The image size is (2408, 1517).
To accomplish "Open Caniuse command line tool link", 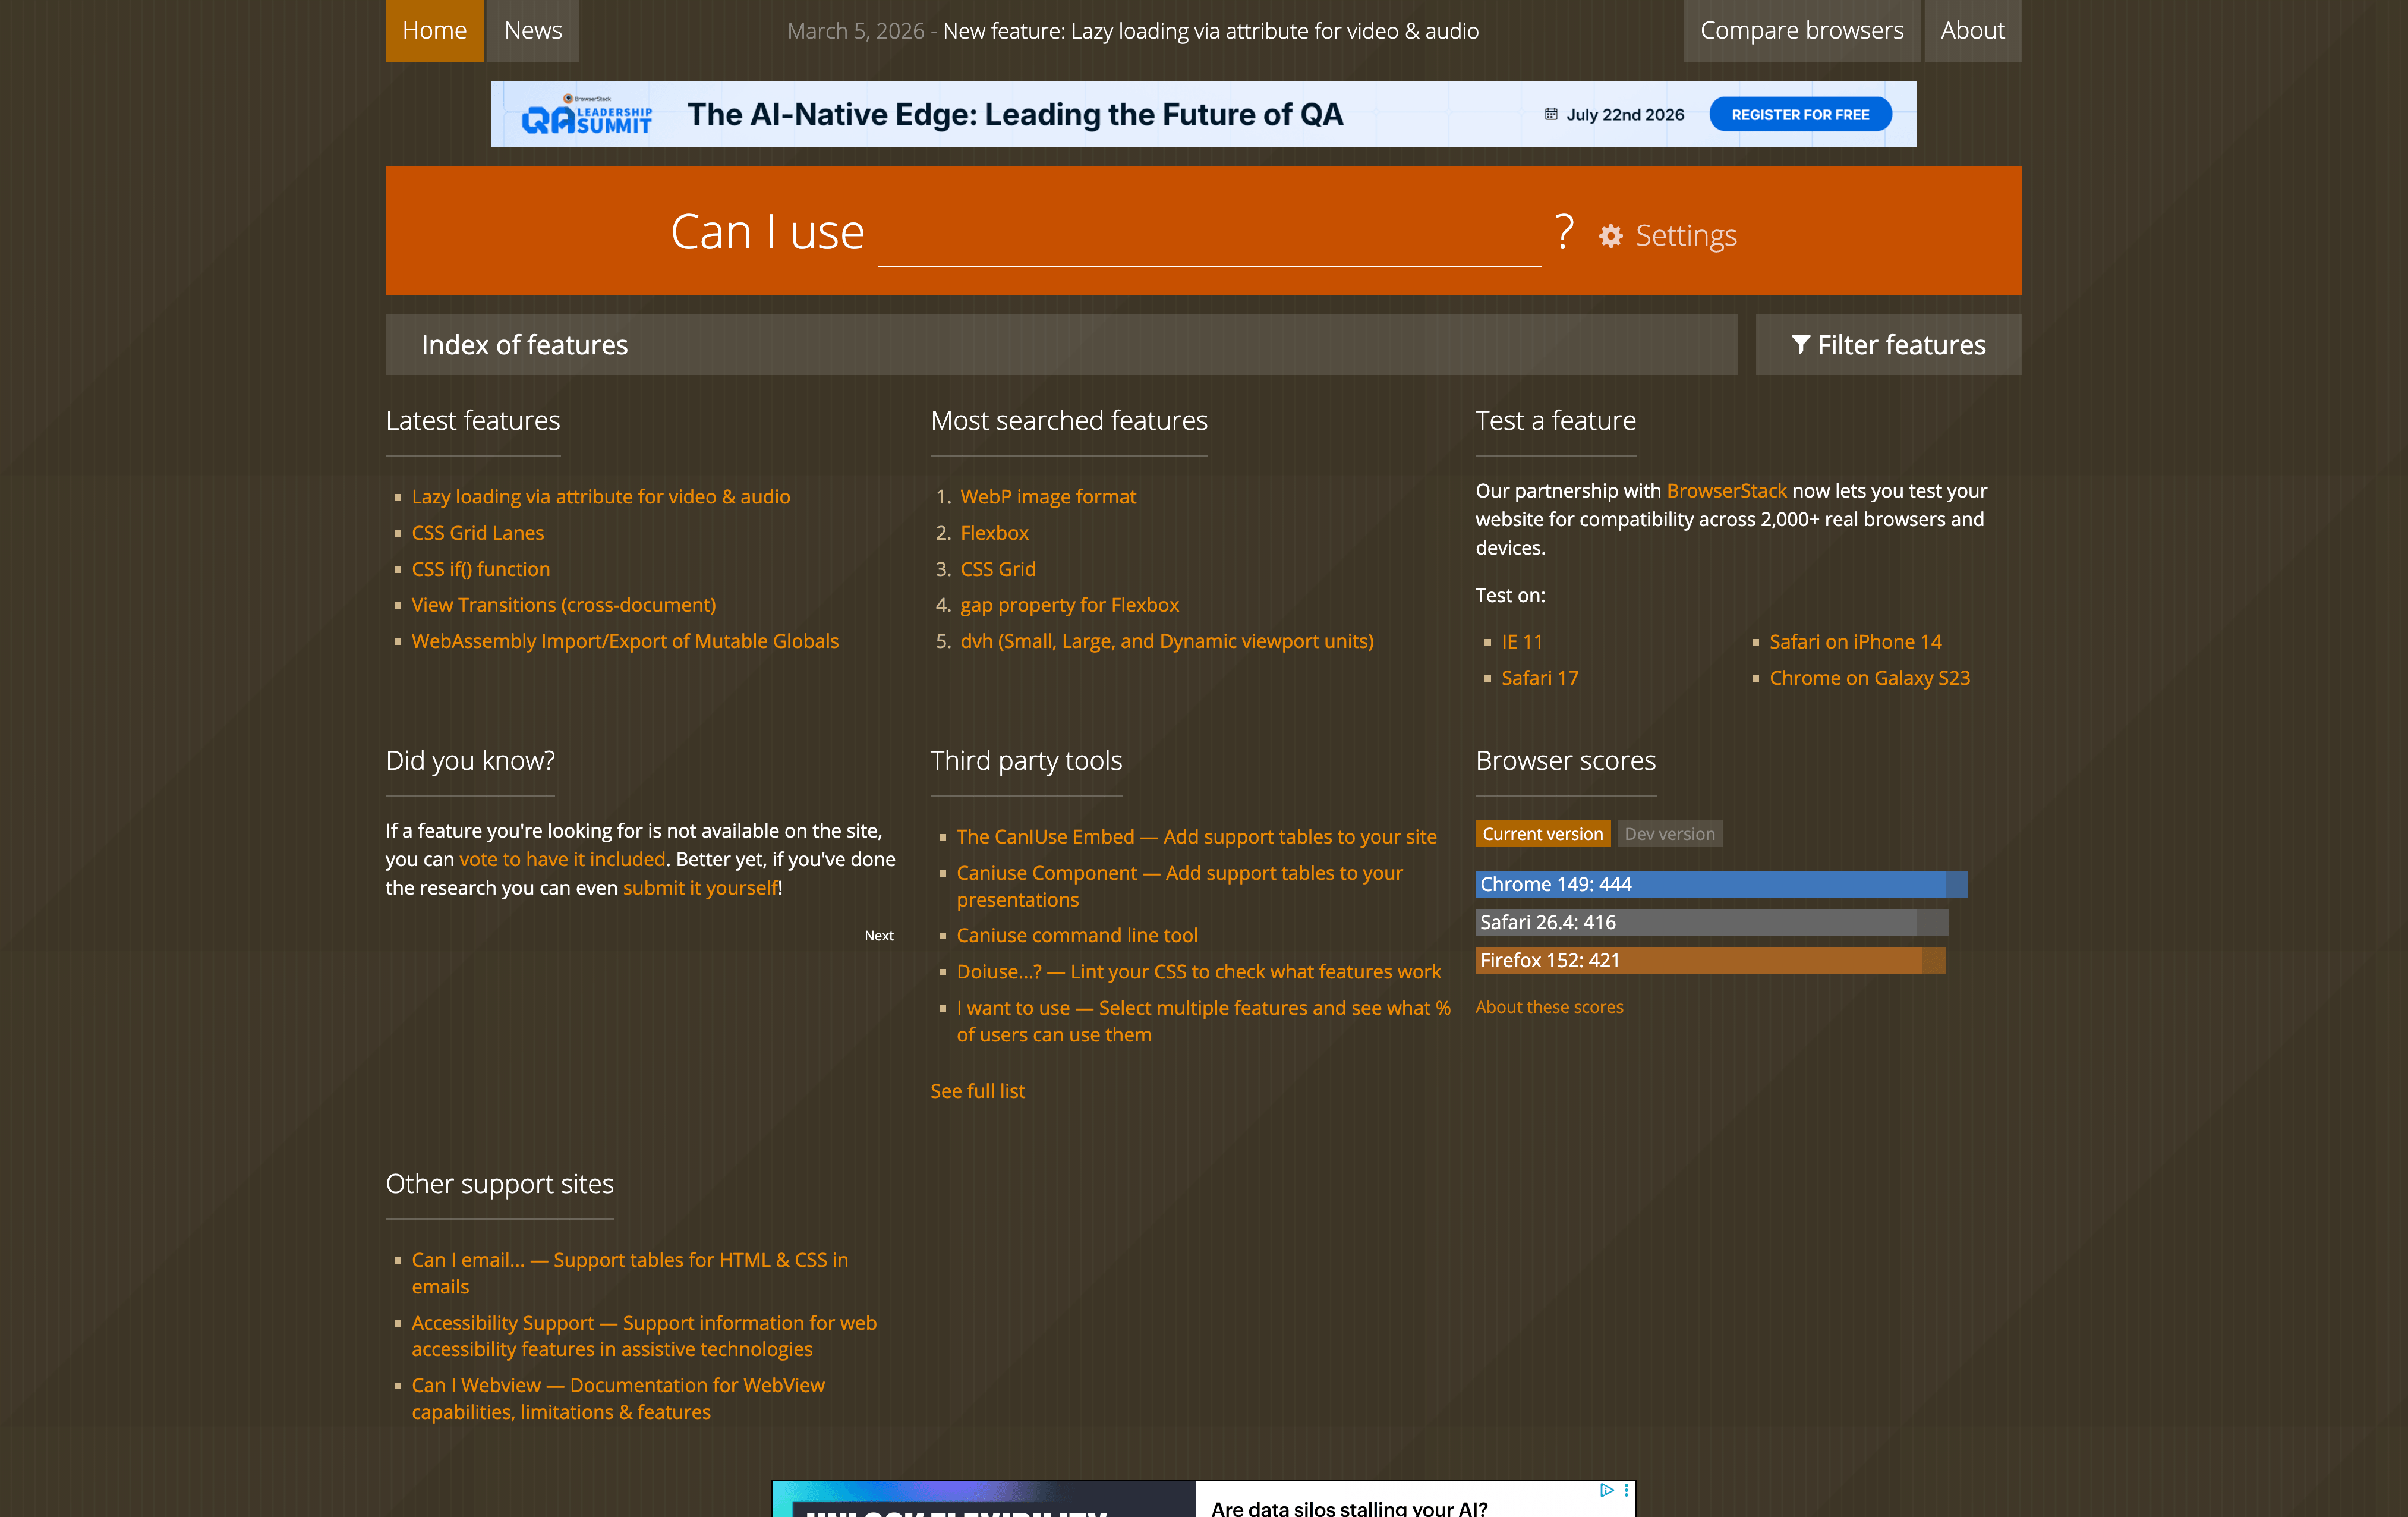I will click(x=1077, y=936).
